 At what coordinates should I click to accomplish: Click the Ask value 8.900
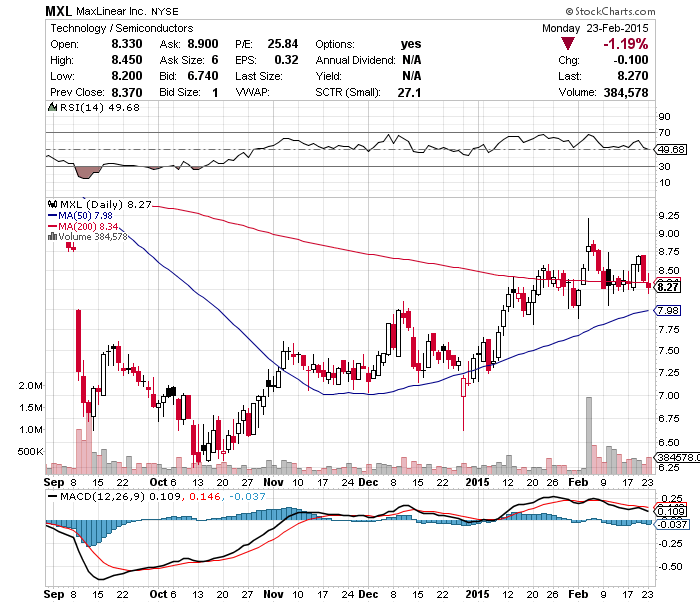click(203, 44)
